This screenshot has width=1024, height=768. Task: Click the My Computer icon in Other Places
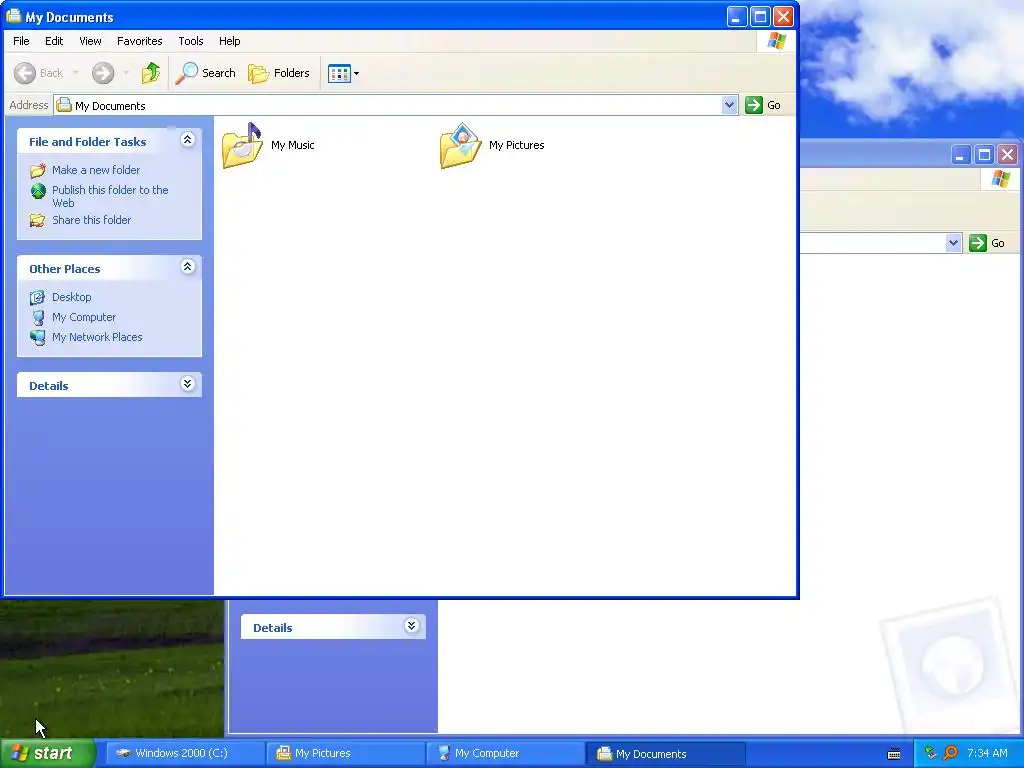coord(38,317)
